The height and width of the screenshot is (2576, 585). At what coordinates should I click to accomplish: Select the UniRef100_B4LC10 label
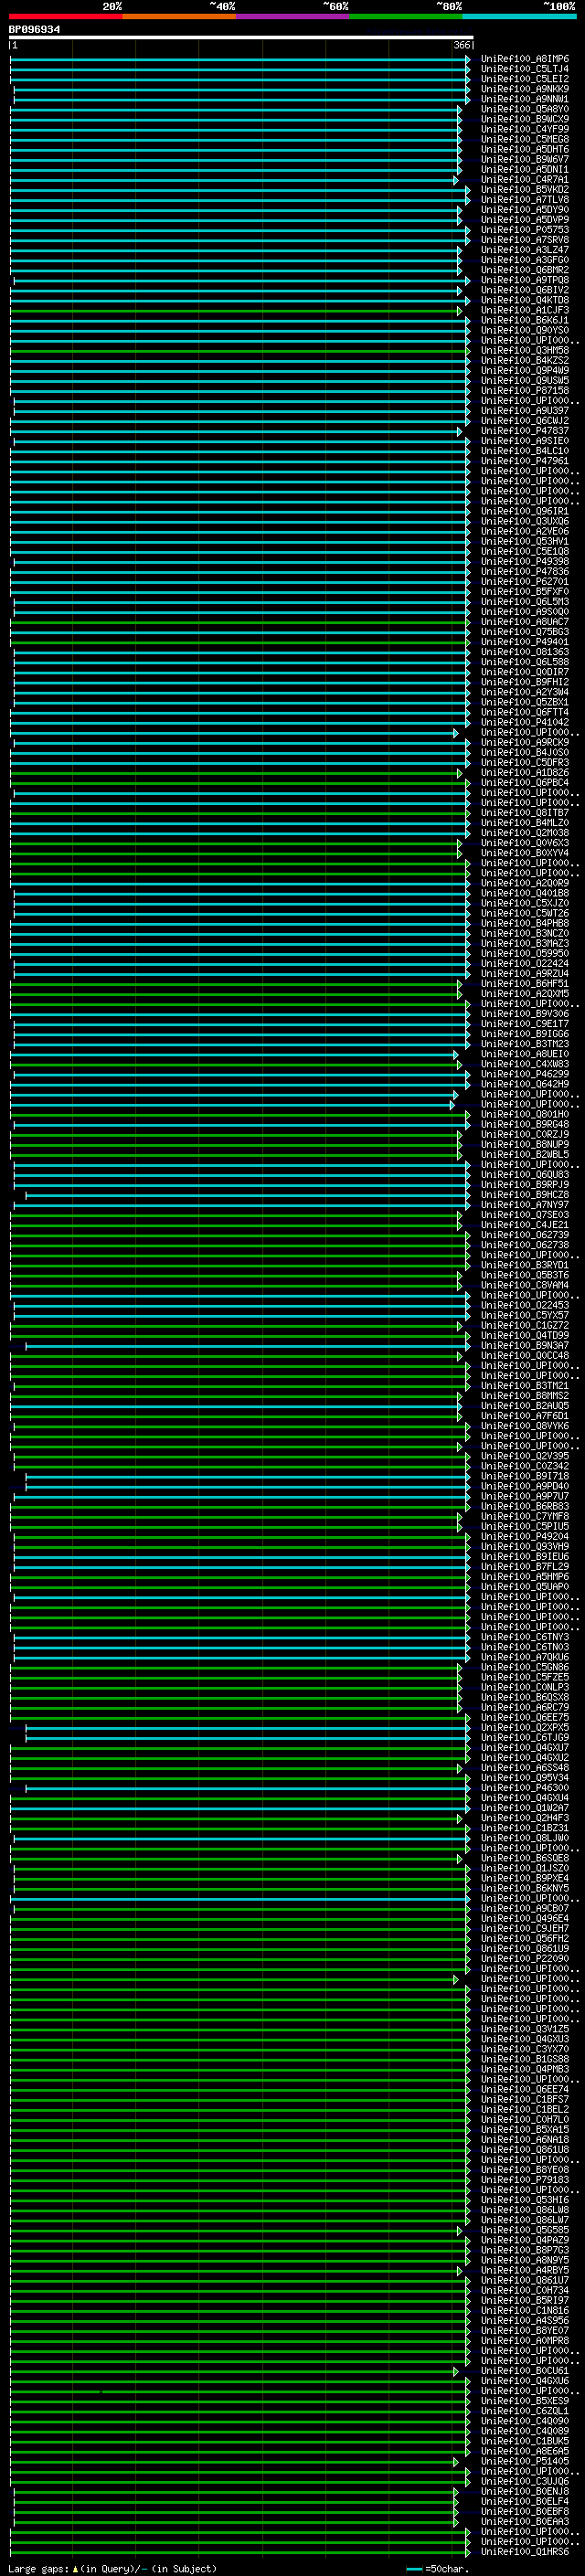tap(525, 451)
